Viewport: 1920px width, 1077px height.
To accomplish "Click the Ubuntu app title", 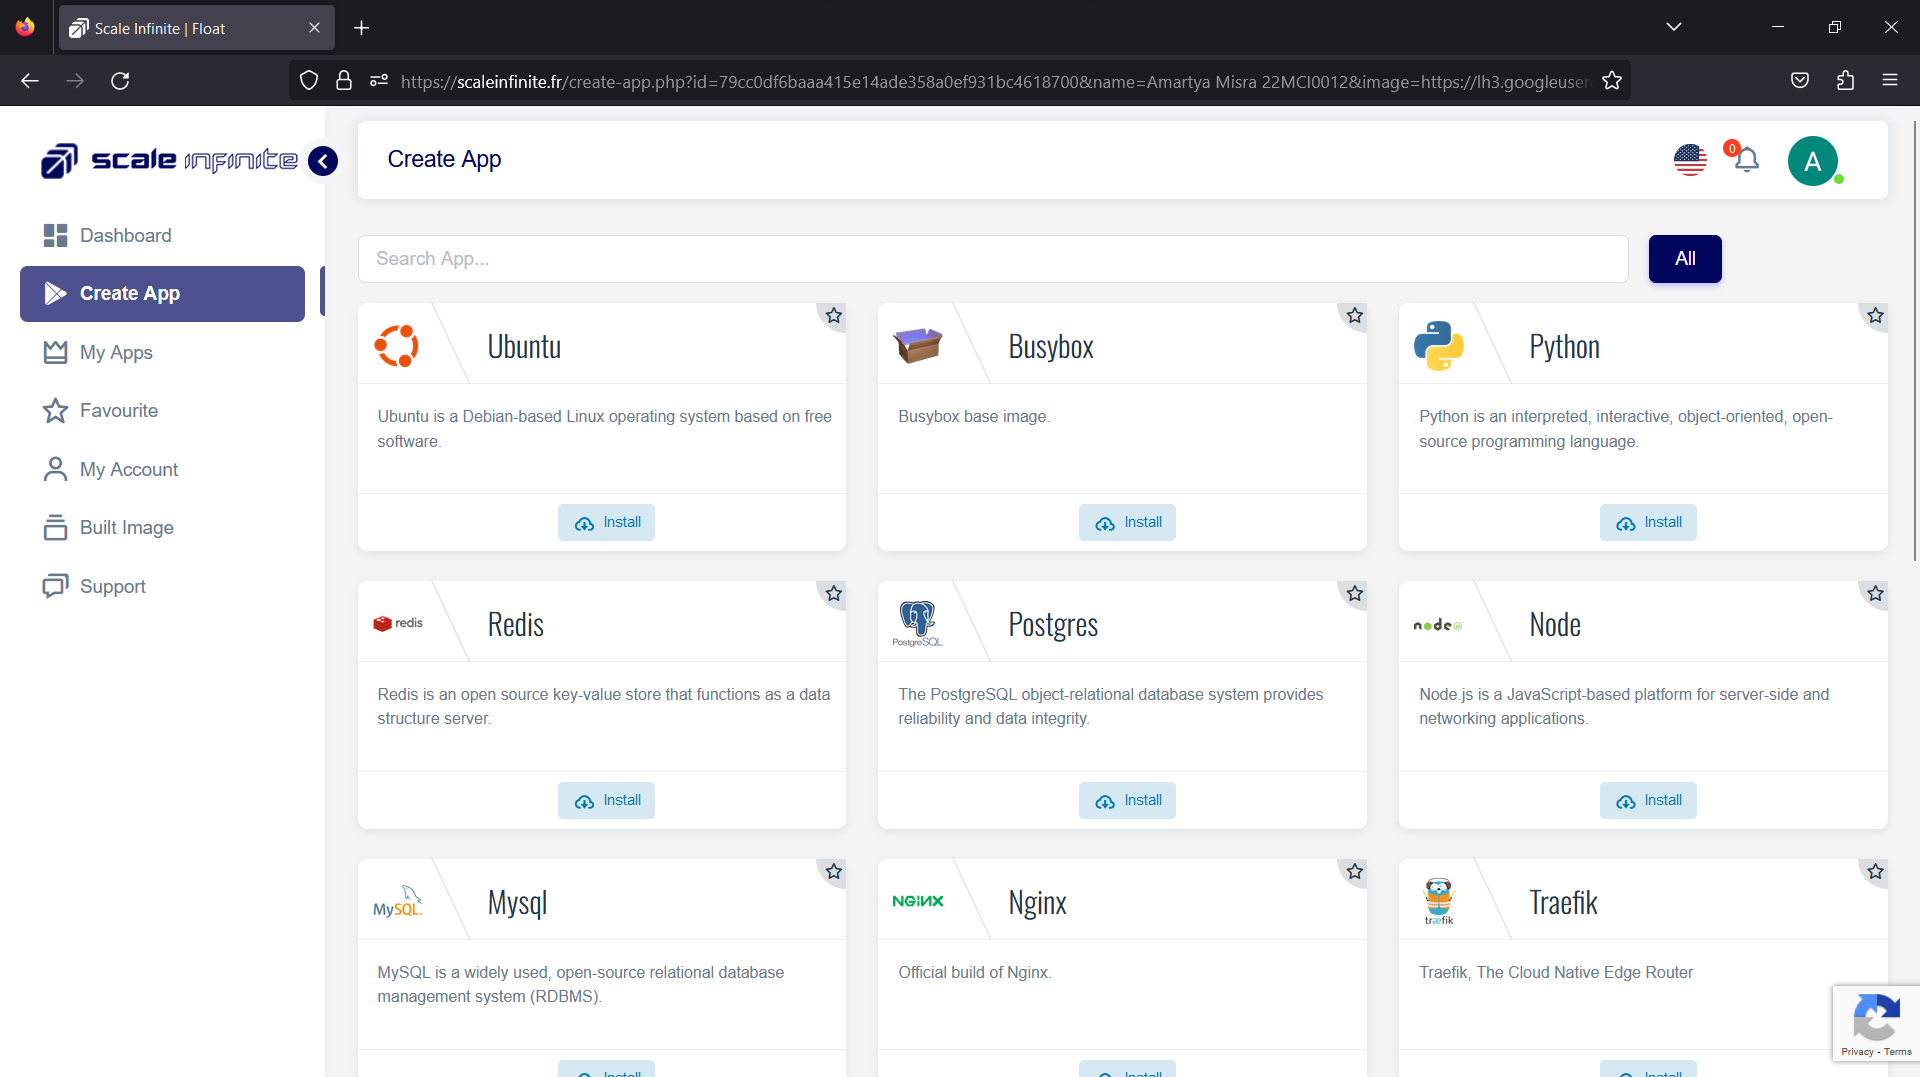I will click(x=524, y=346).
